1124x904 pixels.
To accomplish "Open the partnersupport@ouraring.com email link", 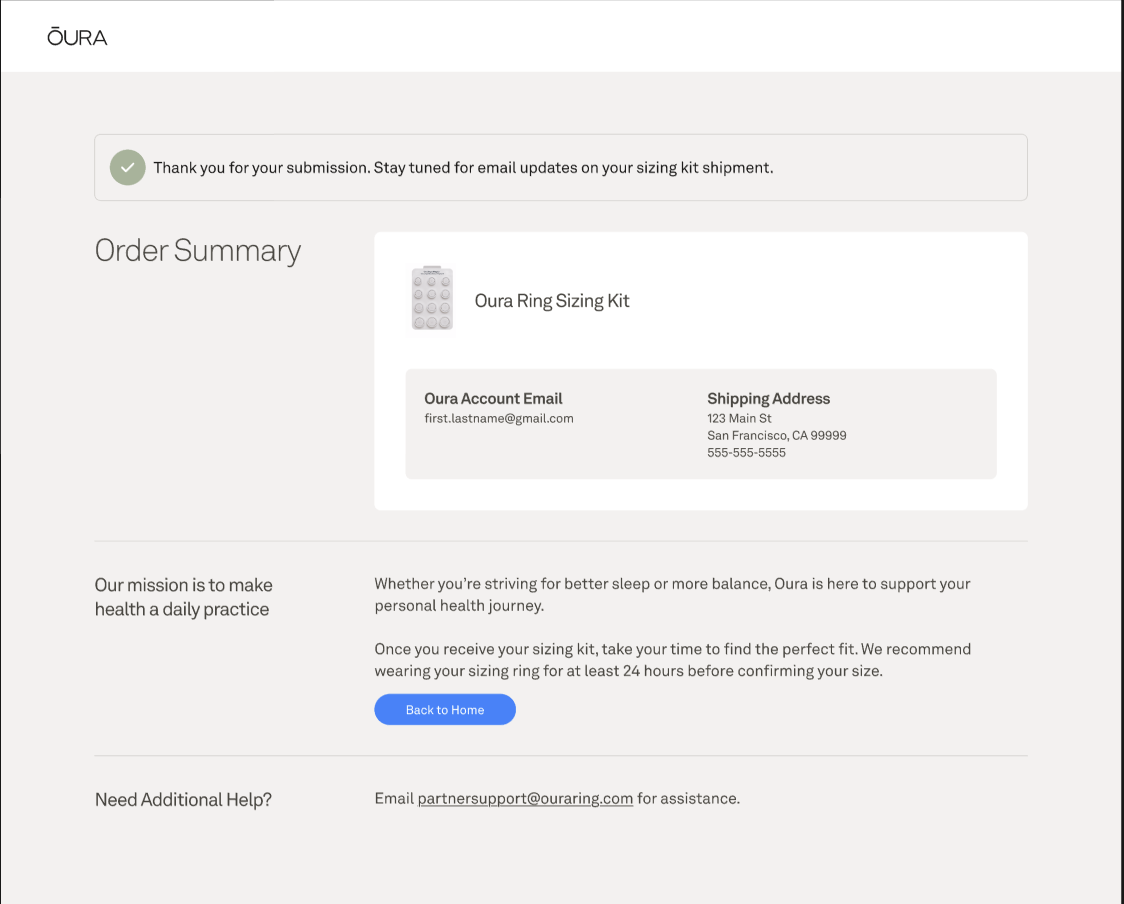I will 525,799.
